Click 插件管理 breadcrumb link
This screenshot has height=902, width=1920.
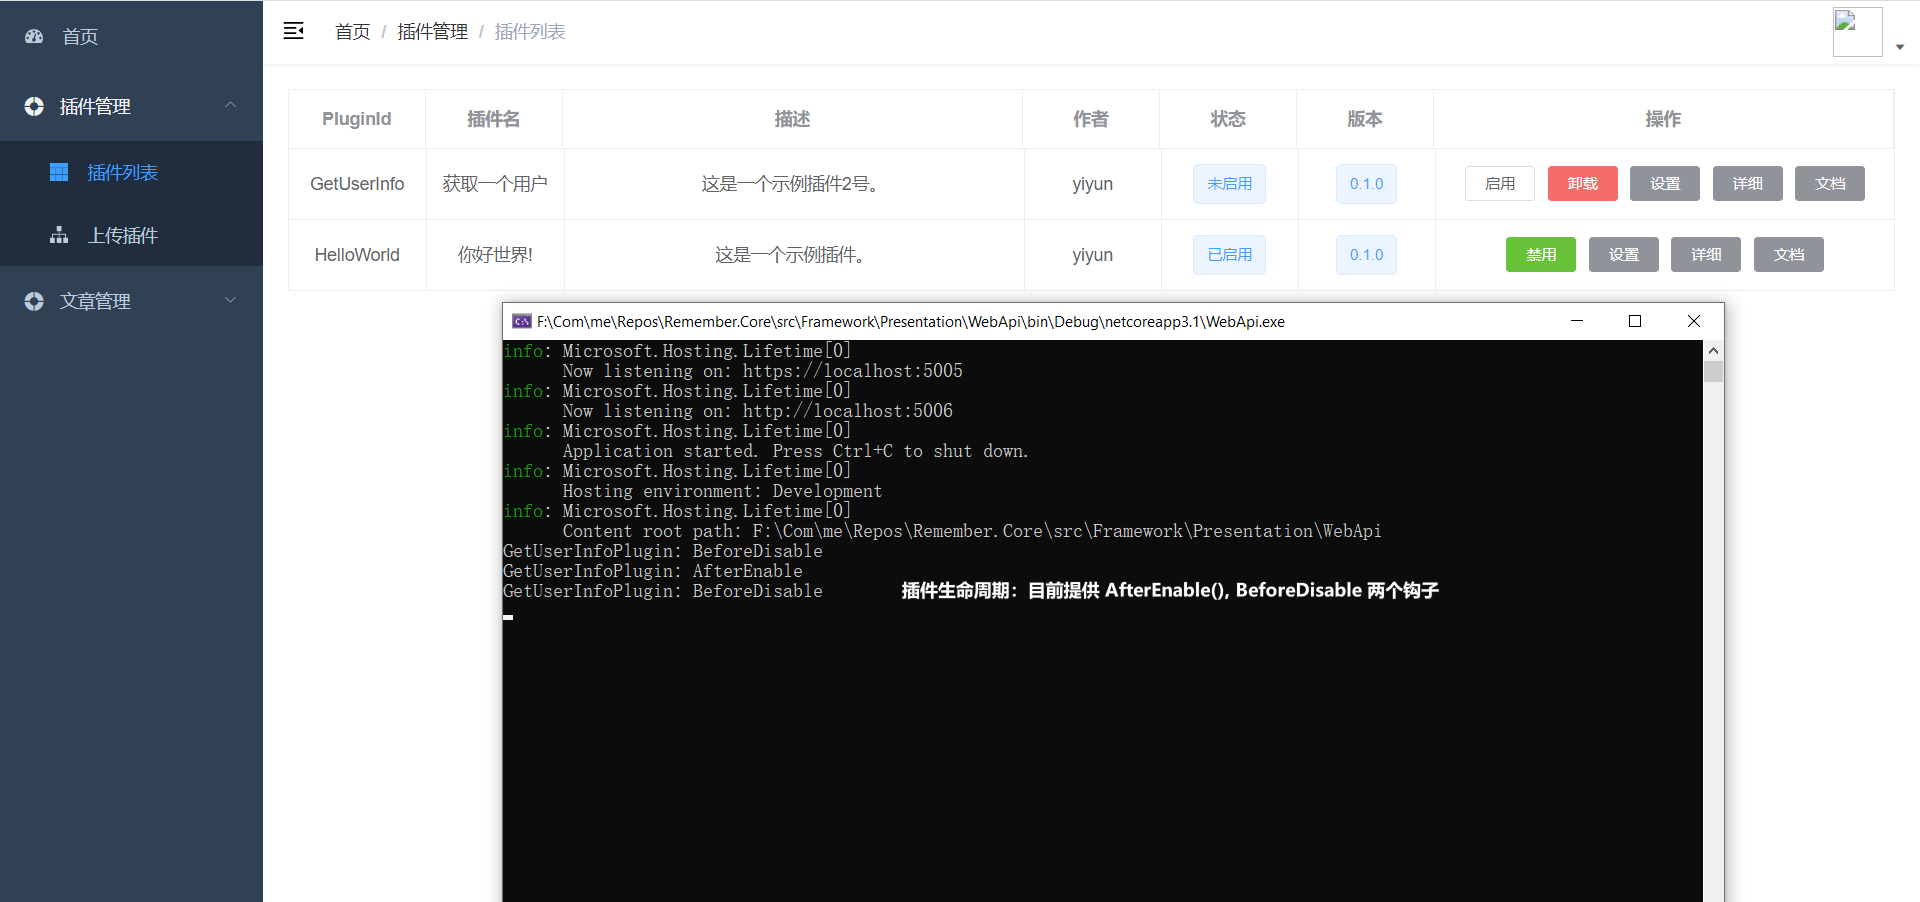click(x=432, y=32)
